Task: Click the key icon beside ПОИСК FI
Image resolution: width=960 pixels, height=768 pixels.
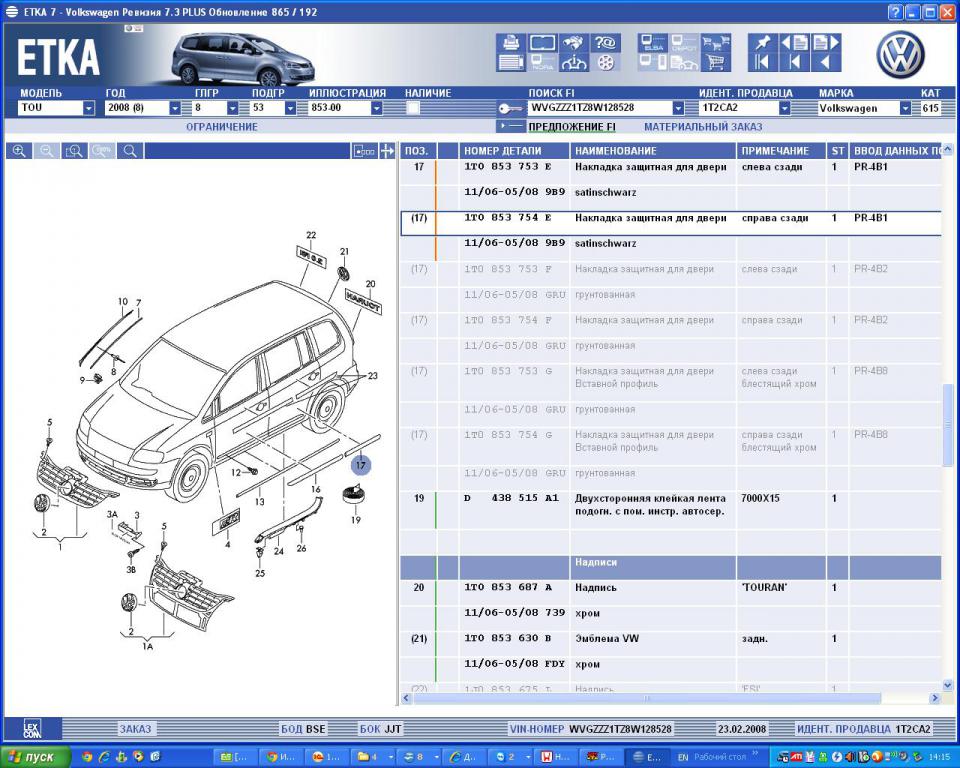Action: [509, 109]
